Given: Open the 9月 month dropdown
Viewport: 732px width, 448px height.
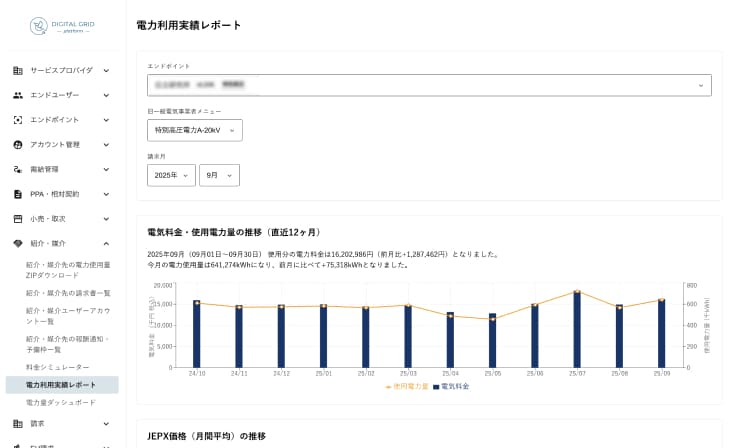Looking at the screenshot, I should tap(219, 175).
